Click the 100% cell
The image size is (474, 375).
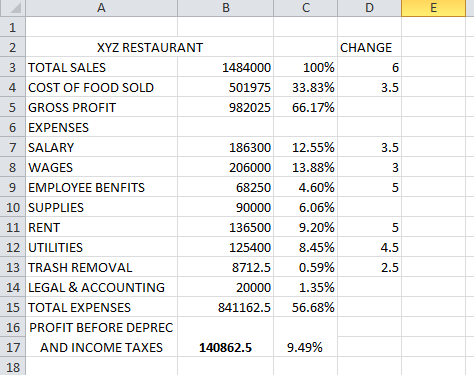pyautogui.click(x=306, y=67)
